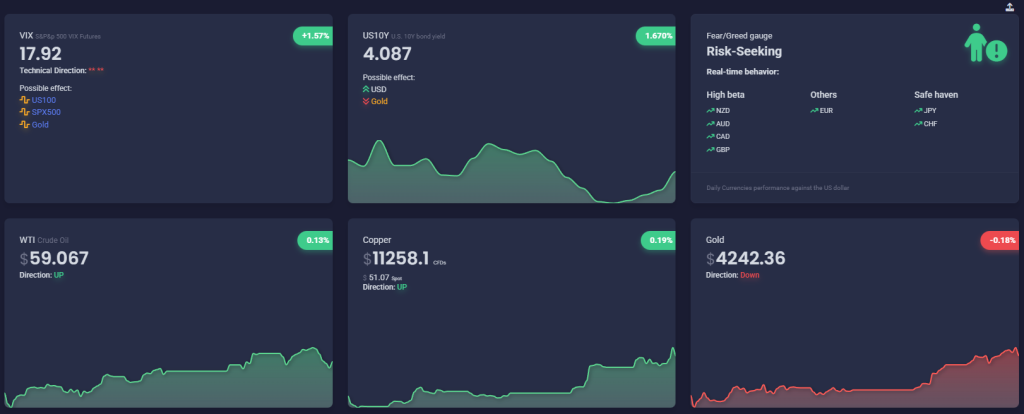The height and width of the screenshot is (414, 1024).
Task: Click the WTI Crude Oil price chart
Action: tap(168, 385)
